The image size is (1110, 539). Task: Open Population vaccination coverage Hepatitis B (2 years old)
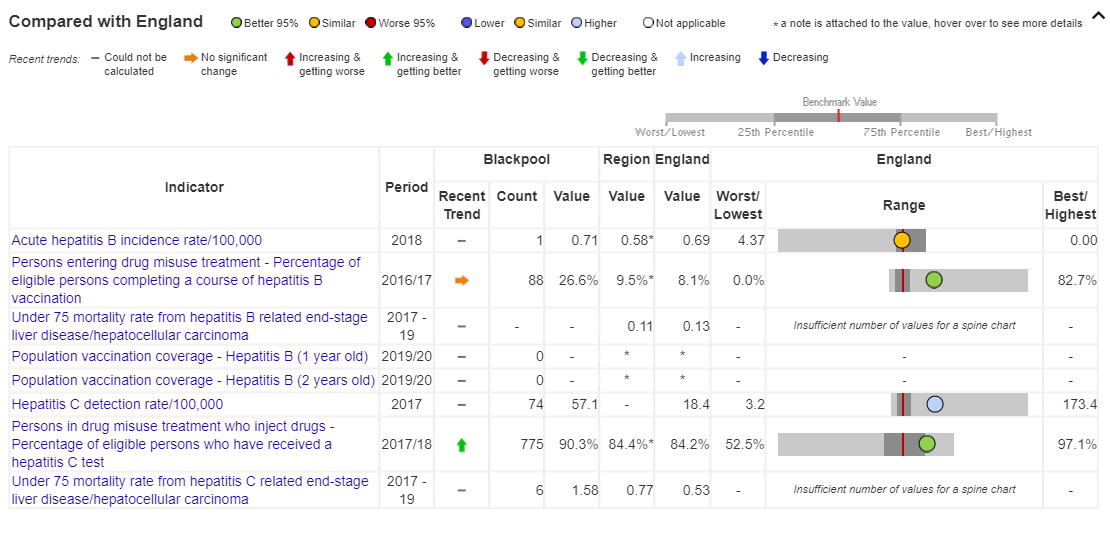(193, 380)
